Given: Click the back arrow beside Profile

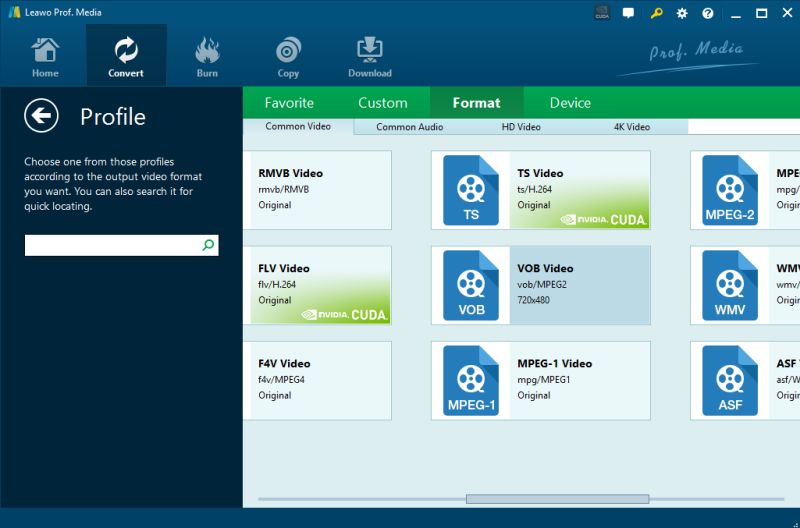Looking at the screenshot, I should (x=41, y=116).
